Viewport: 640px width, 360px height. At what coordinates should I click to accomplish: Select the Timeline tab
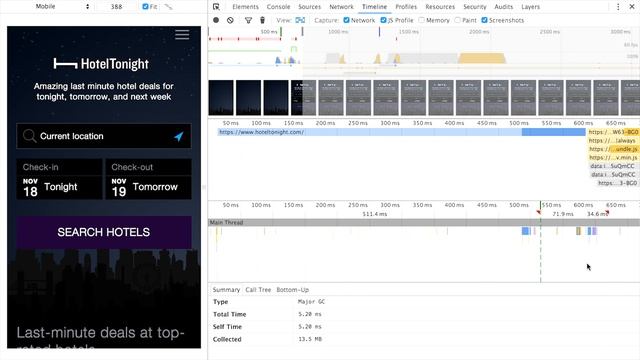coord(374,7)
